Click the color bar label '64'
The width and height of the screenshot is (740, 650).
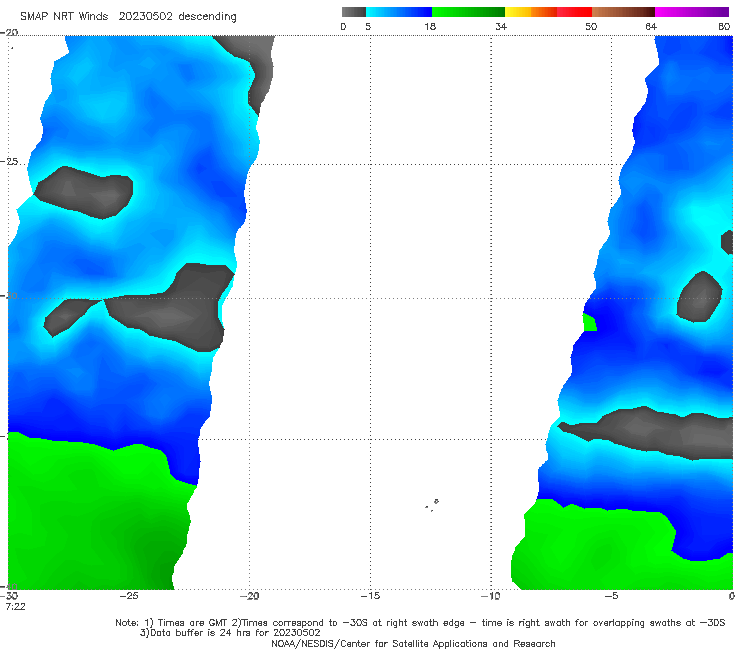pyautogui.click(x=651, y=27)
